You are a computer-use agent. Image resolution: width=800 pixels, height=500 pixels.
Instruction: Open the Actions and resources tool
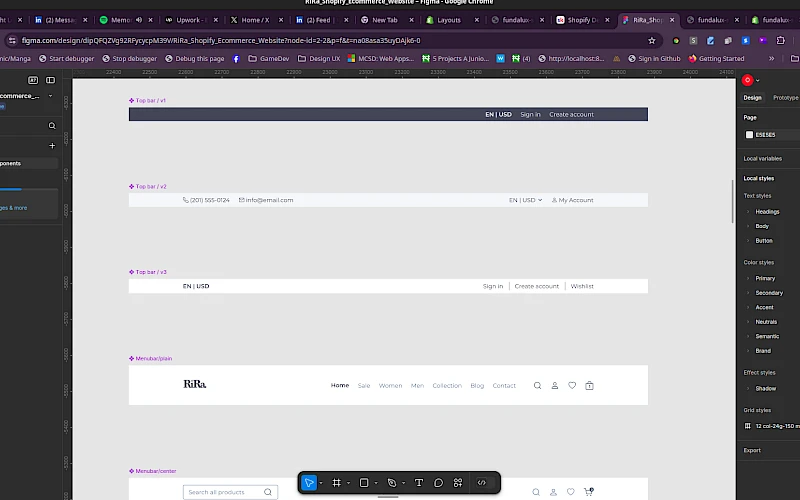(x=458, y=483)
